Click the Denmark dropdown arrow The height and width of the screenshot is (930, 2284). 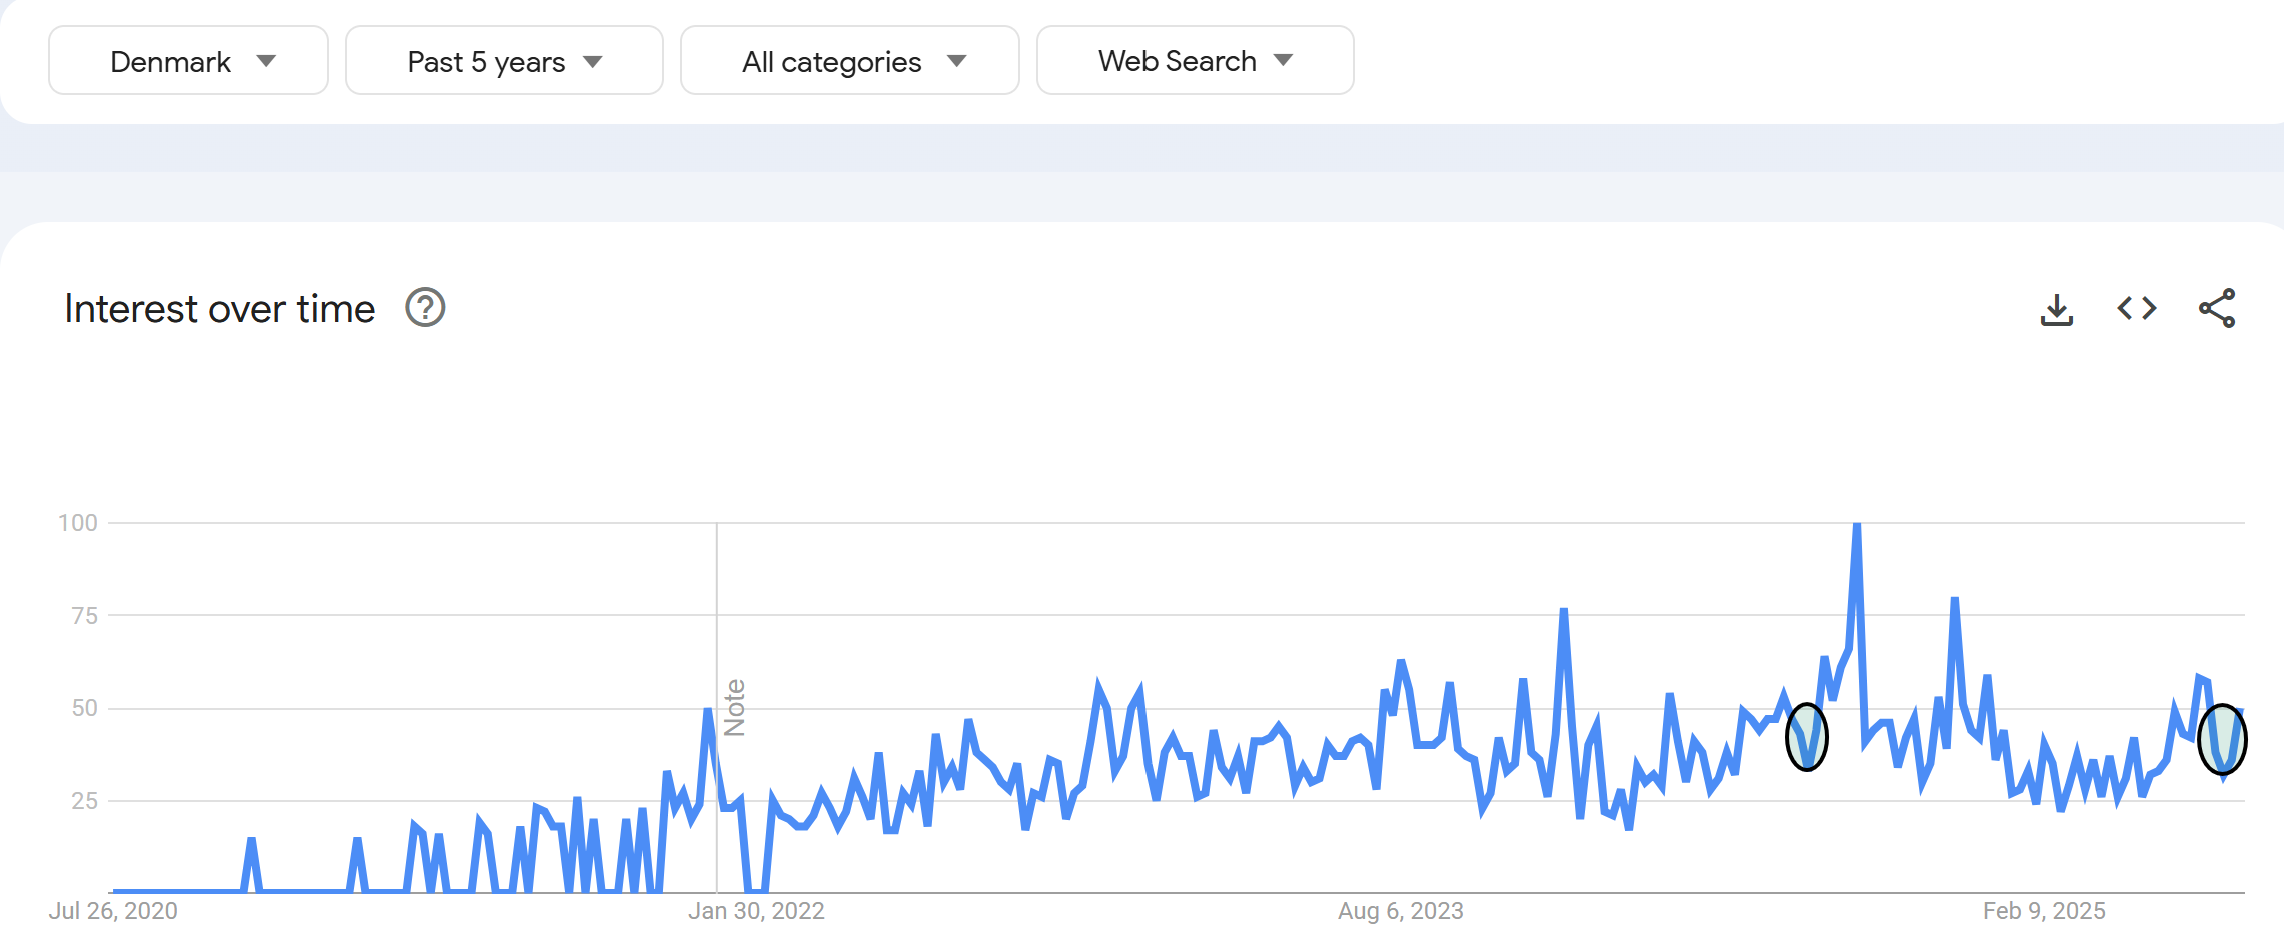coord(266,61)
